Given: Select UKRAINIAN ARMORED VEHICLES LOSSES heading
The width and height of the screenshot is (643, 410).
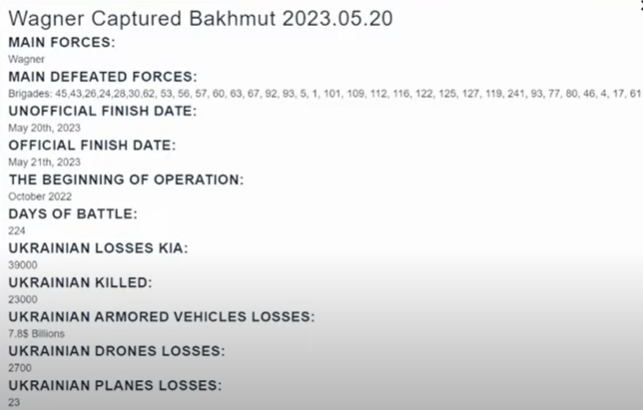Looking at the screenshot, I should [162, 317].
